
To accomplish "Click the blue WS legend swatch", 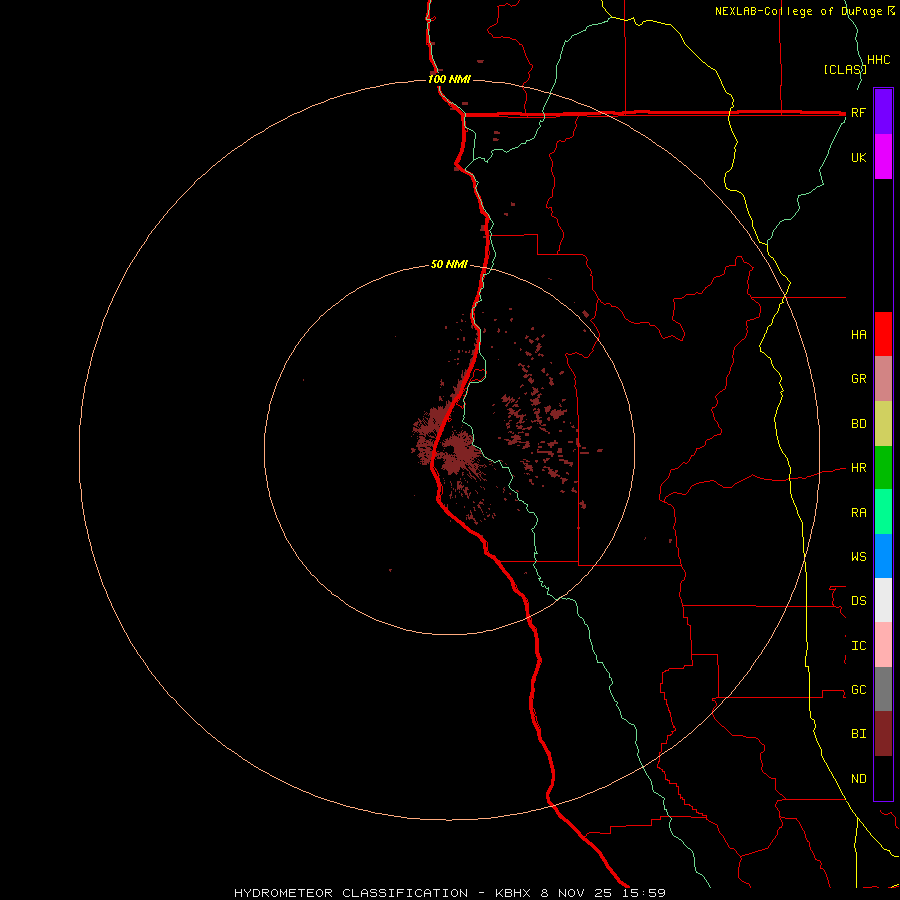I will click(883, 556).
